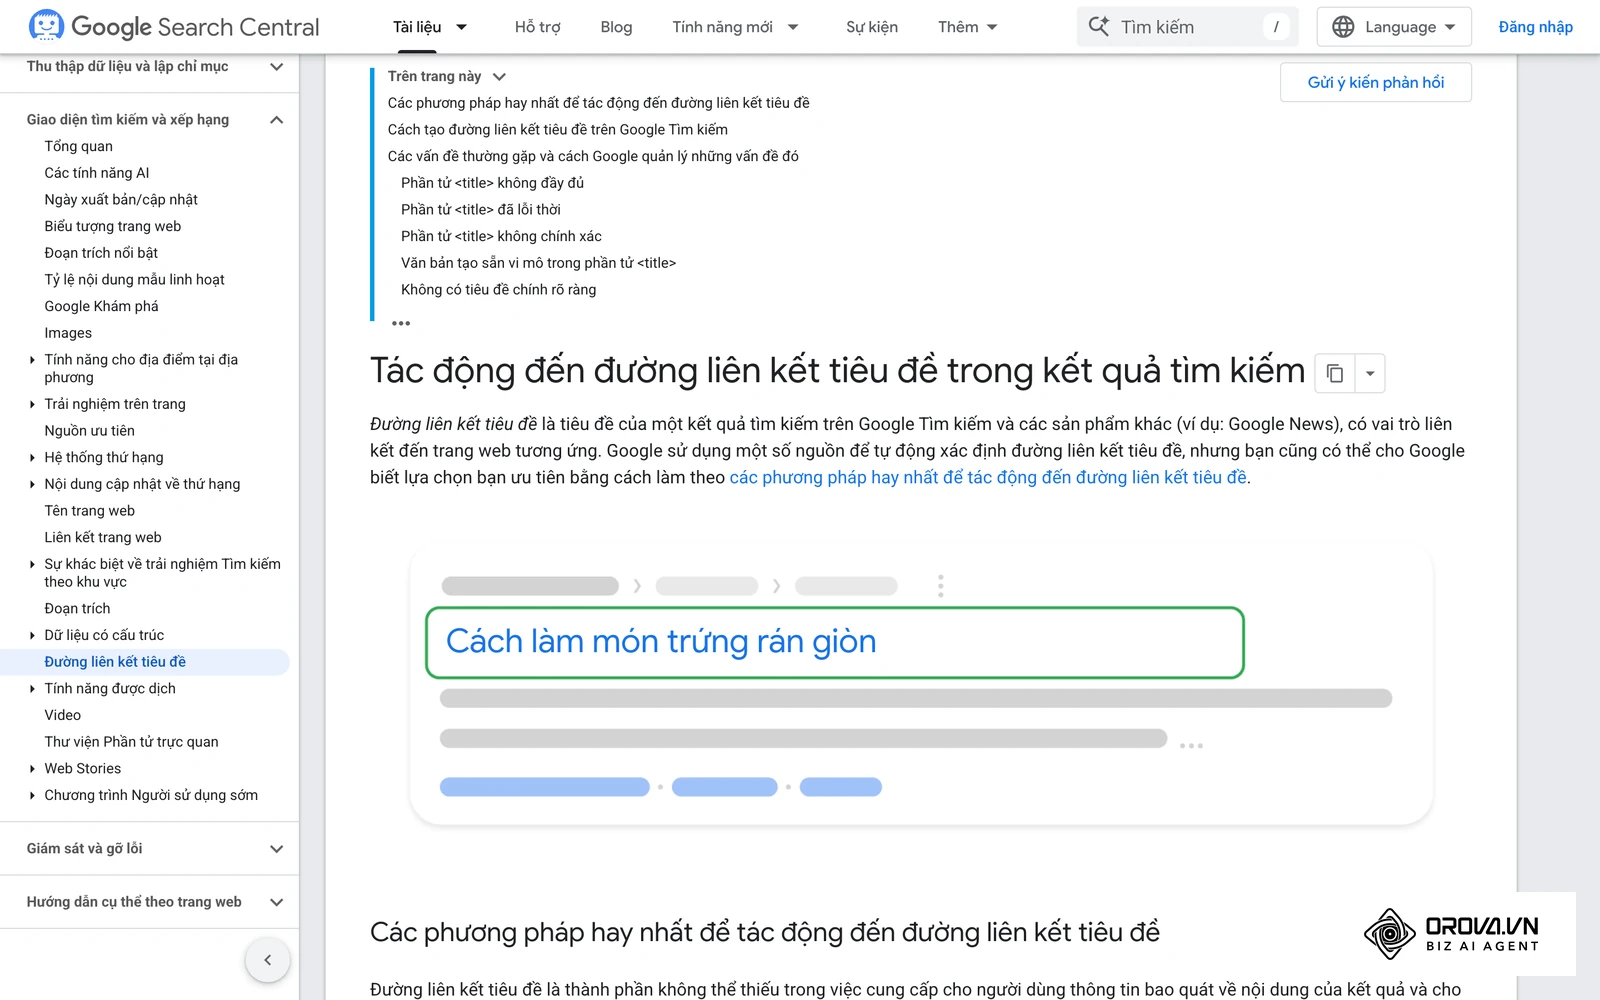Click Gửi ý kiến phản hồi button
The height and width of the screenshot is (1000, 1600).
(x=1376, y=82)
